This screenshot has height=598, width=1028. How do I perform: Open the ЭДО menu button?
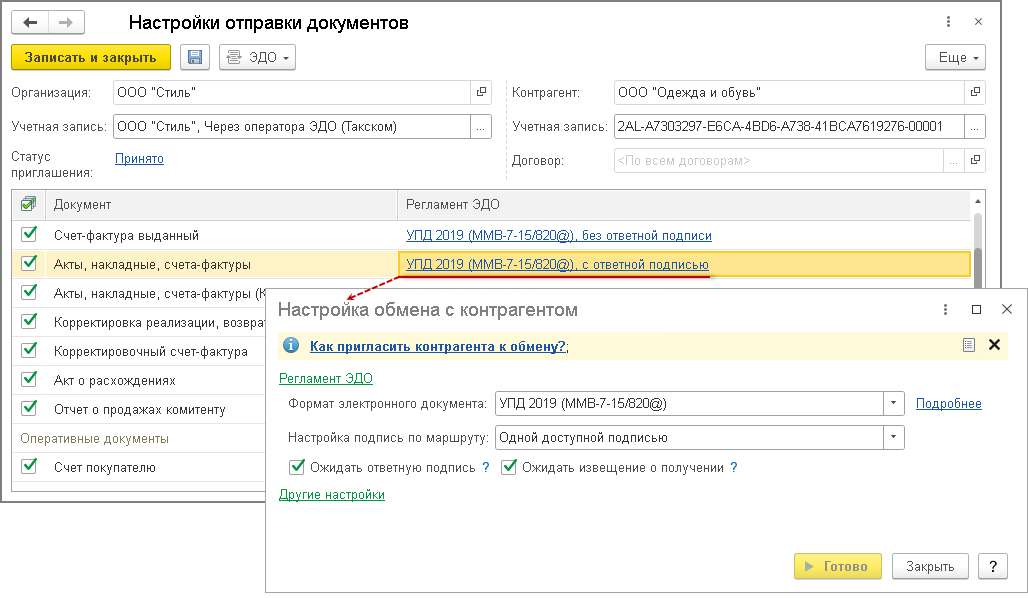(258, 58)
